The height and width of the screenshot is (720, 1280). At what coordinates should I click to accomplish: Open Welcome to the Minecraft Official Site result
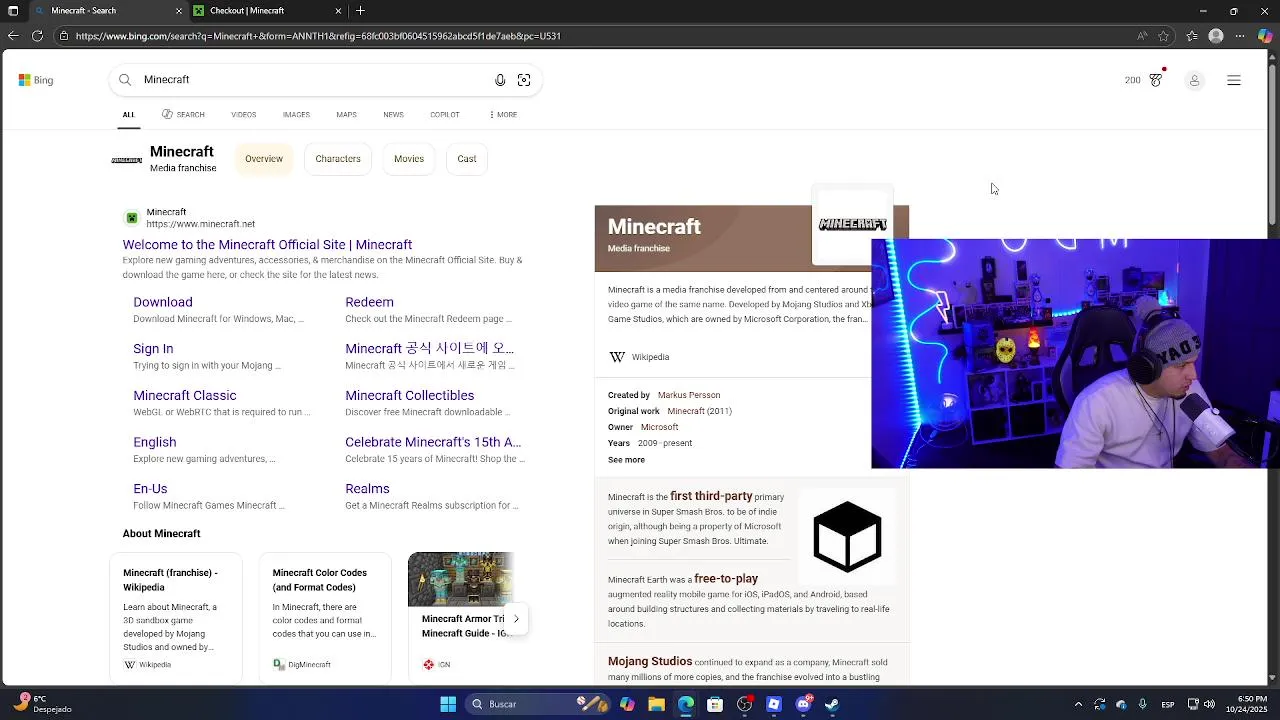(x=267, y=245)
